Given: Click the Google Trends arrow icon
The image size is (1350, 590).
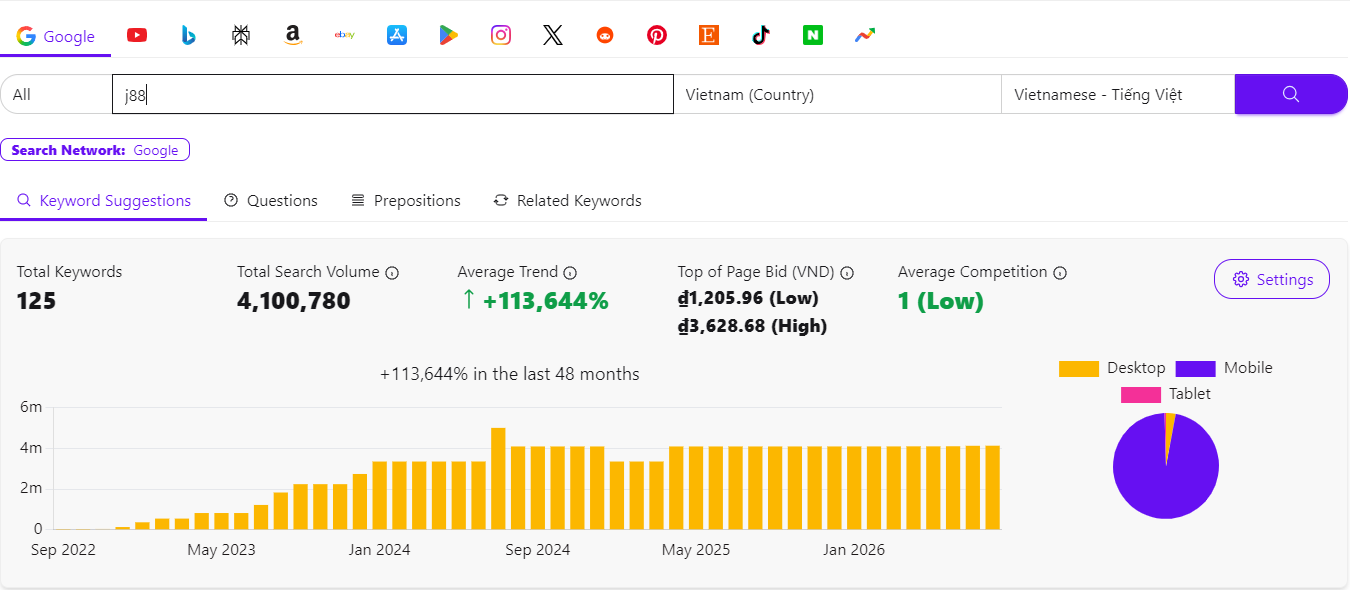Looking at the screenshot, I should tap(865, 36).
